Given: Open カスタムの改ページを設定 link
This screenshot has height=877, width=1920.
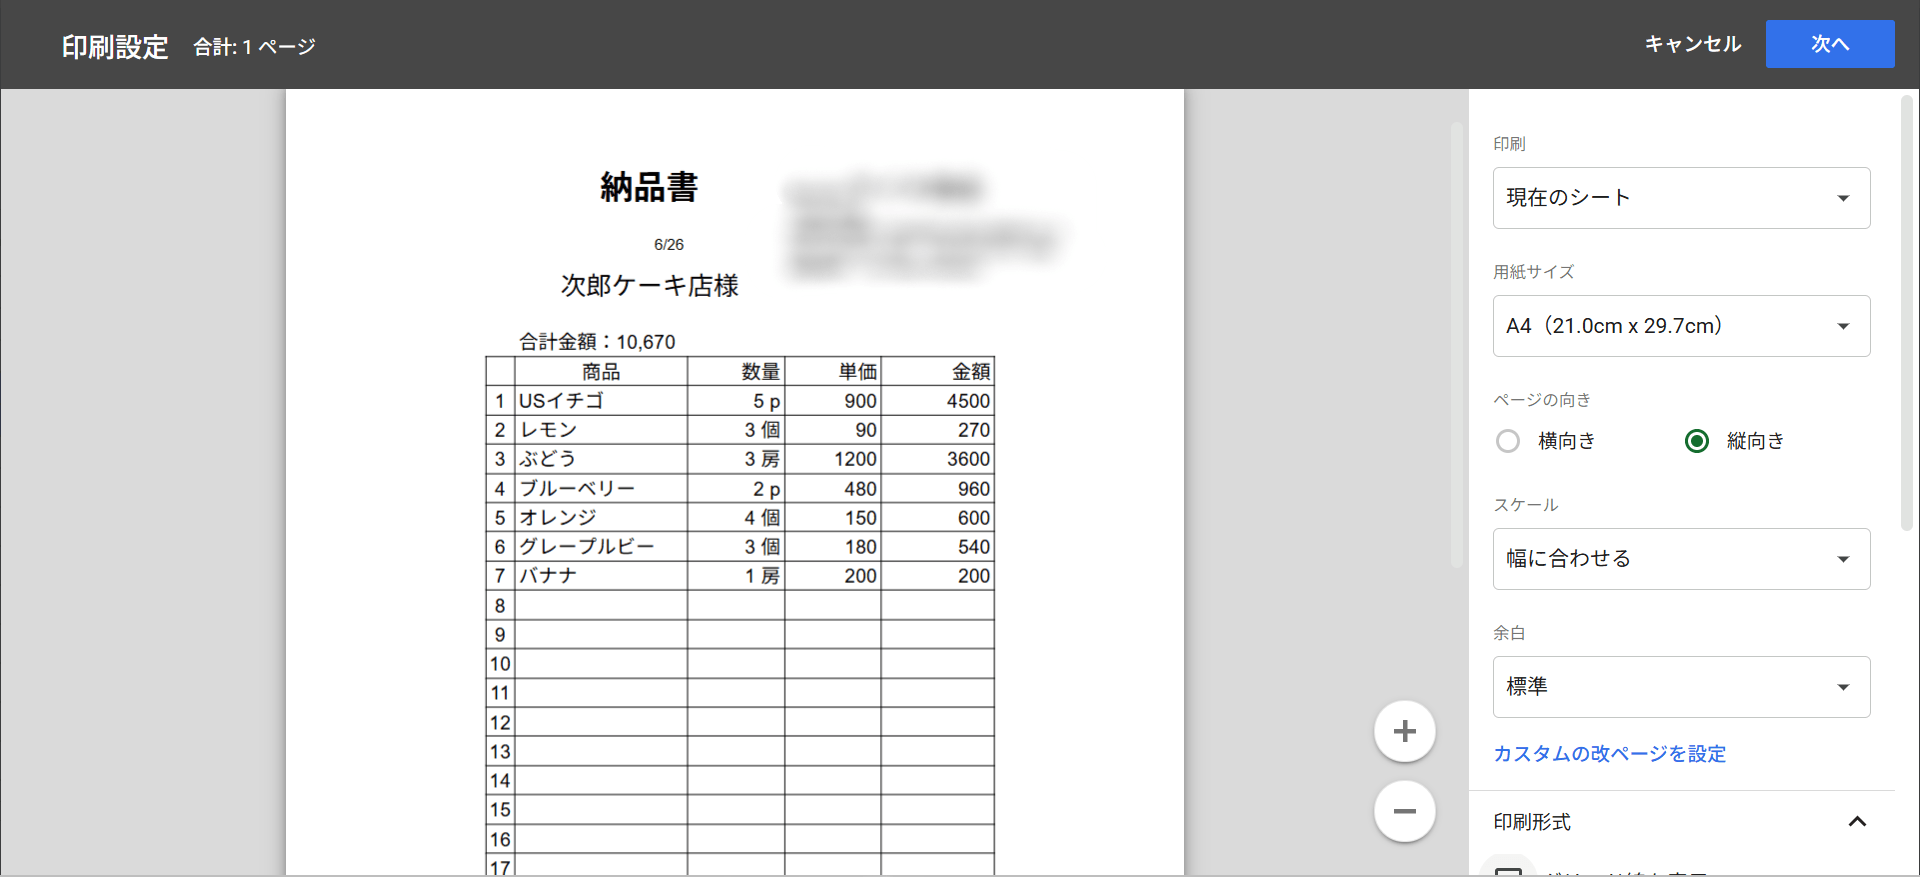Looking at the screenshot, I should click(x=1609, y=754).
